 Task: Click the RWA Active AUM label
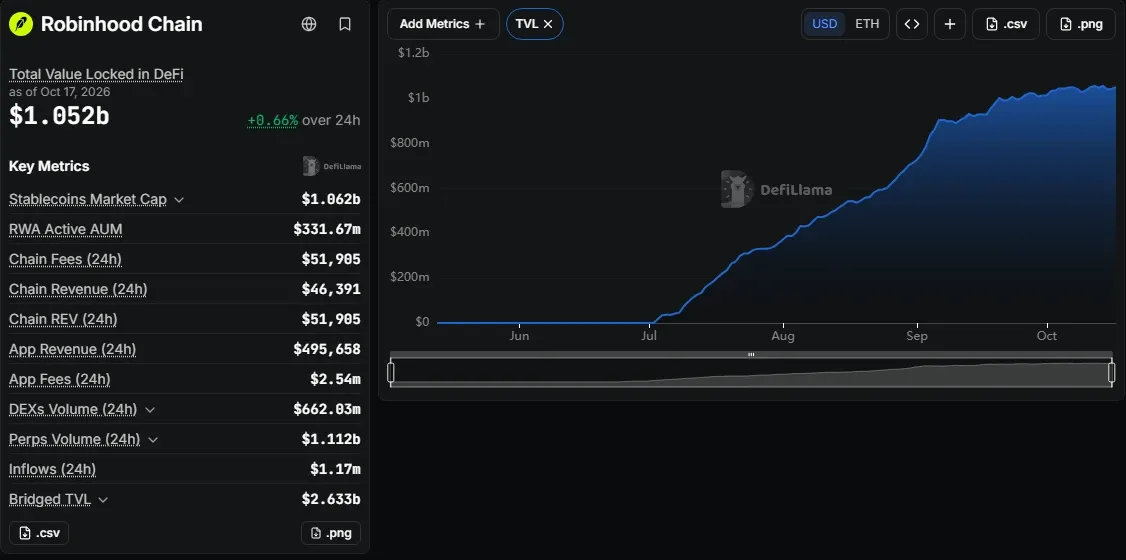click(x=65, y=229)
